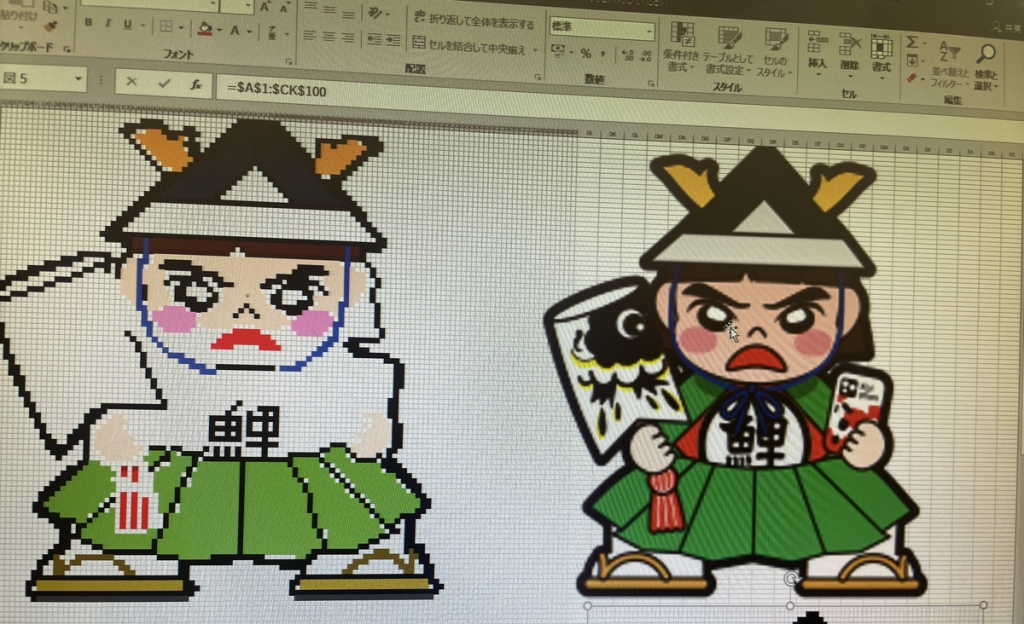
Task: Click the Fill down-arrow icon in editing group
Action: pos(912,61)
